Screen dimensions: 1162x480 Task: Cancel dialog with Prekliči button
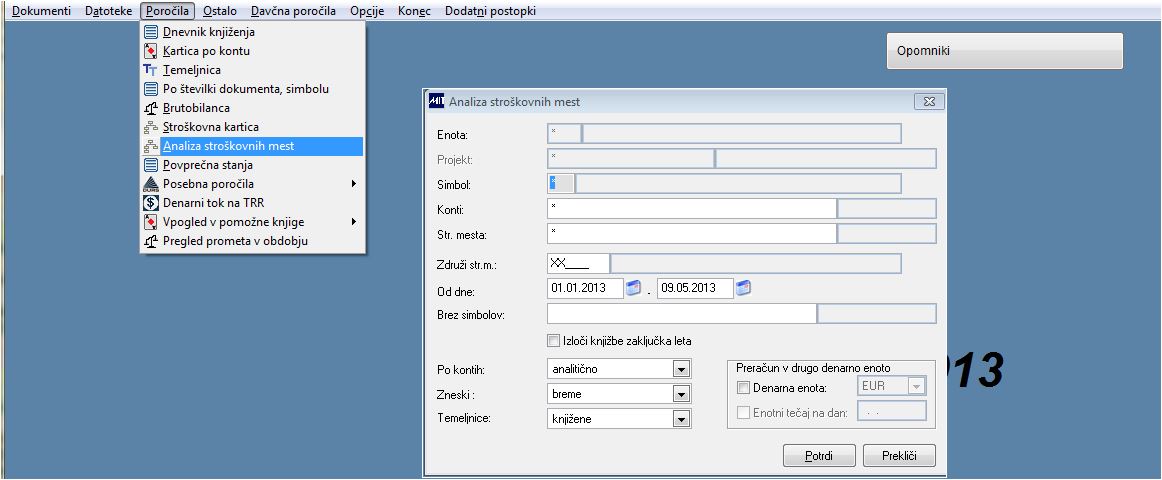(x=900, y=456)
